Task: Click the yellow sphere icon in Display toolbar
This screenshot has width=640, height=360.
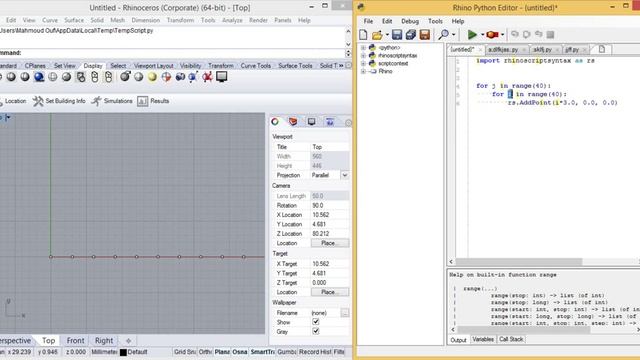Action: pos(152,77)
